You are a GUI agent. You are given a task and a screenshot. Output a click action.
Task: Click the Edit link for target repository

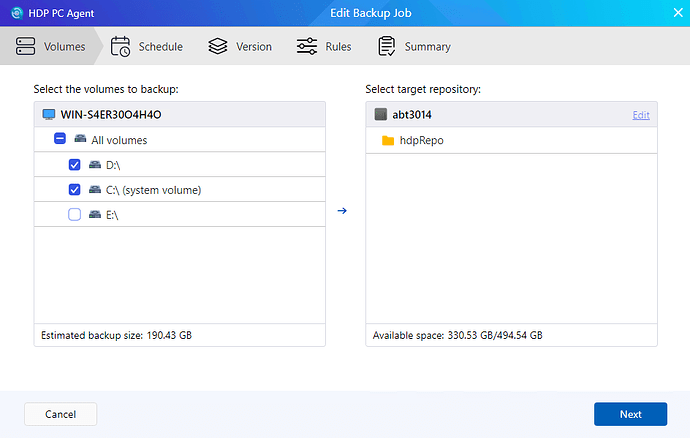pos(640,115)
